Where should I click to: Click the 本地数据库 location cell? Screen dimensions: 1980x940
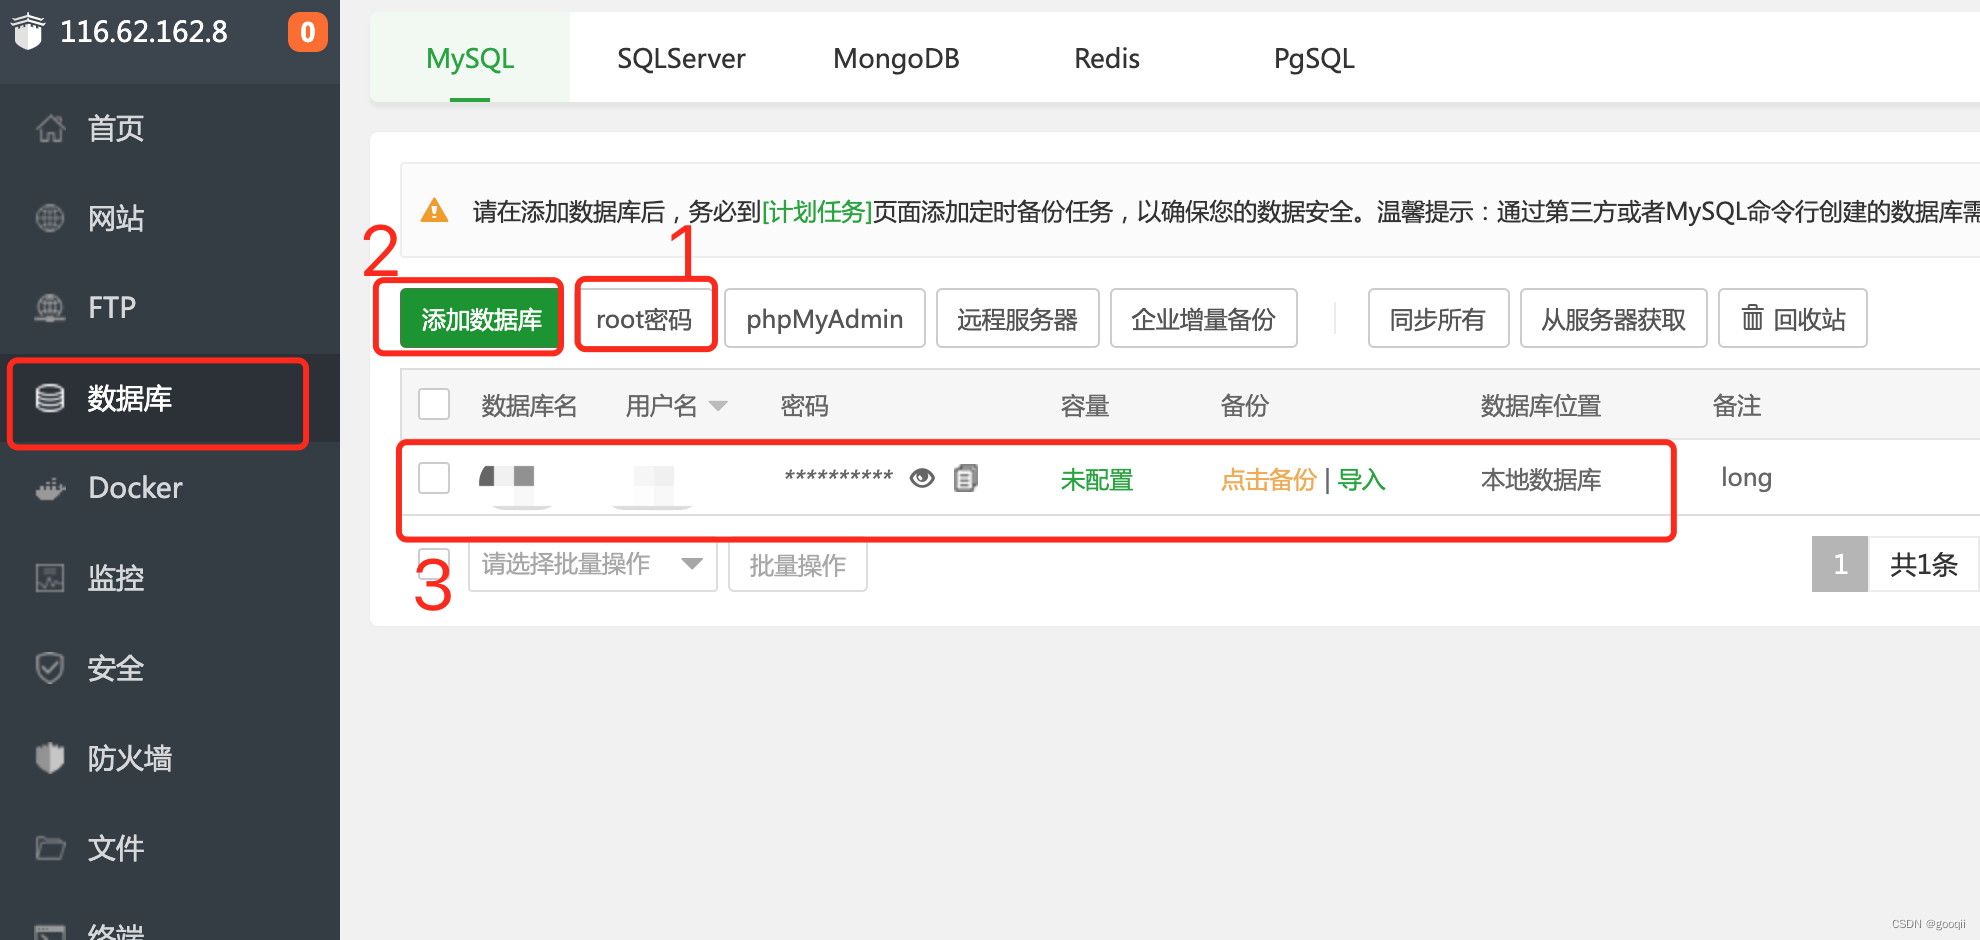click(1541, 480)
